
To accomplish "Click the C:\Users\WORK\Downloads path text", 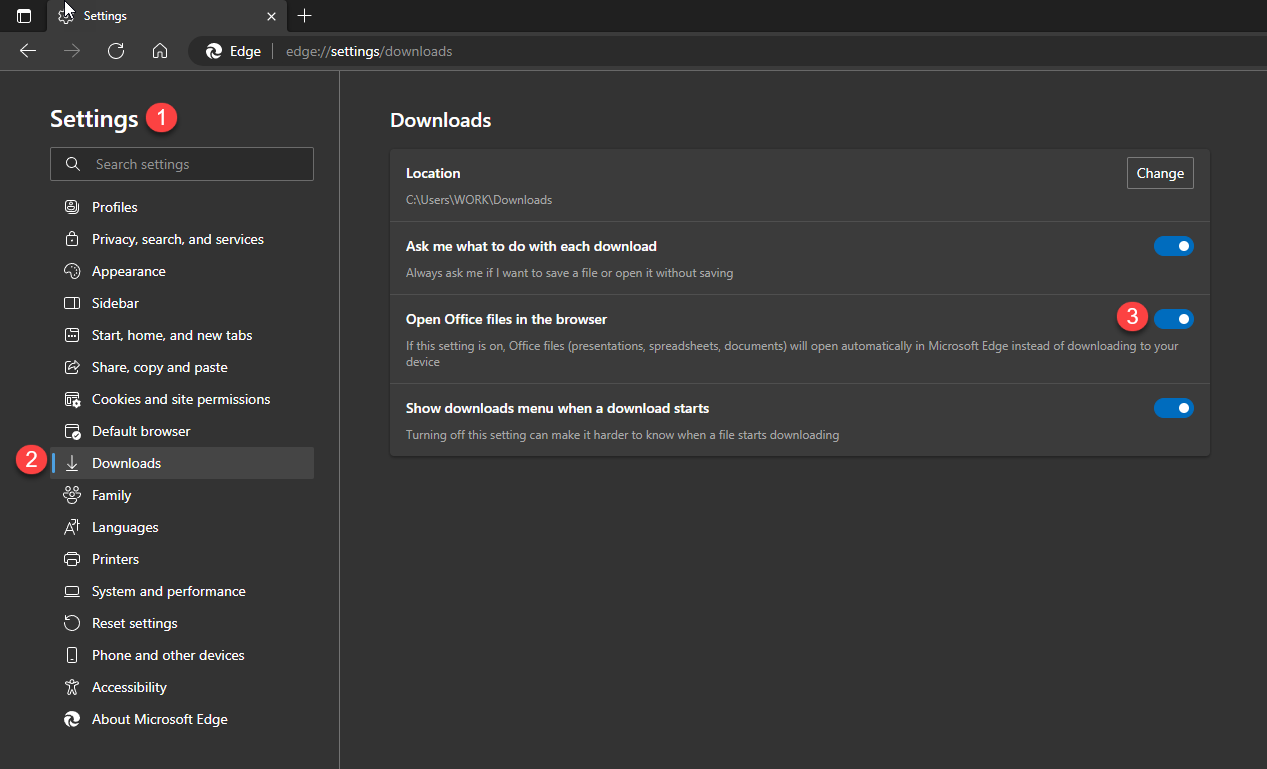I will click(x=479, y=200).
